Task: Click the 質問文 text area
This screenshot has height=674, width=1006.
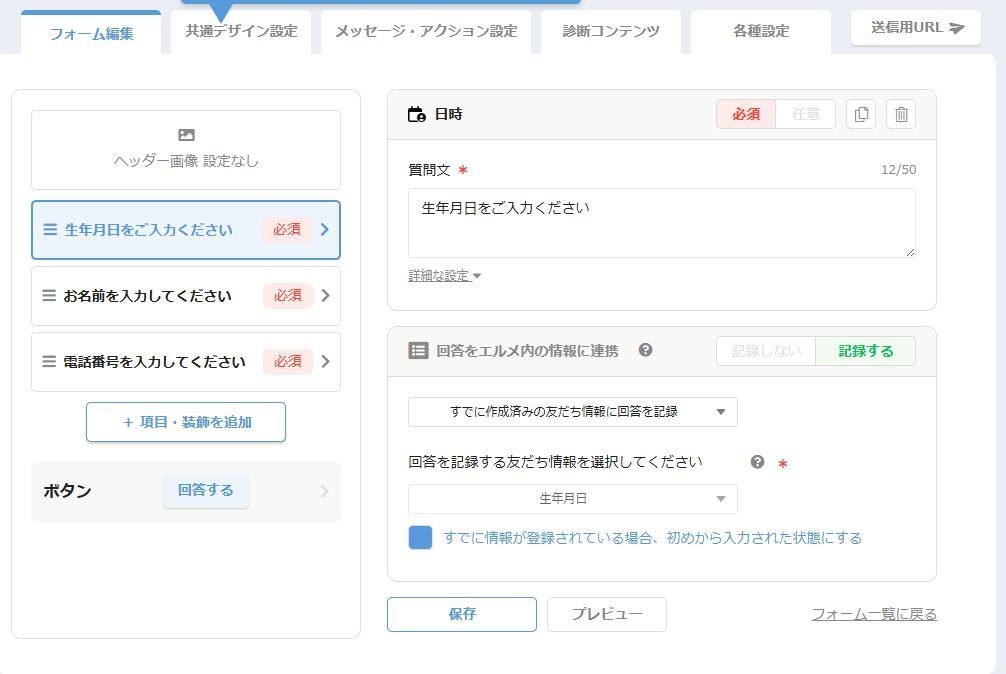Action: tap(661, 223)
